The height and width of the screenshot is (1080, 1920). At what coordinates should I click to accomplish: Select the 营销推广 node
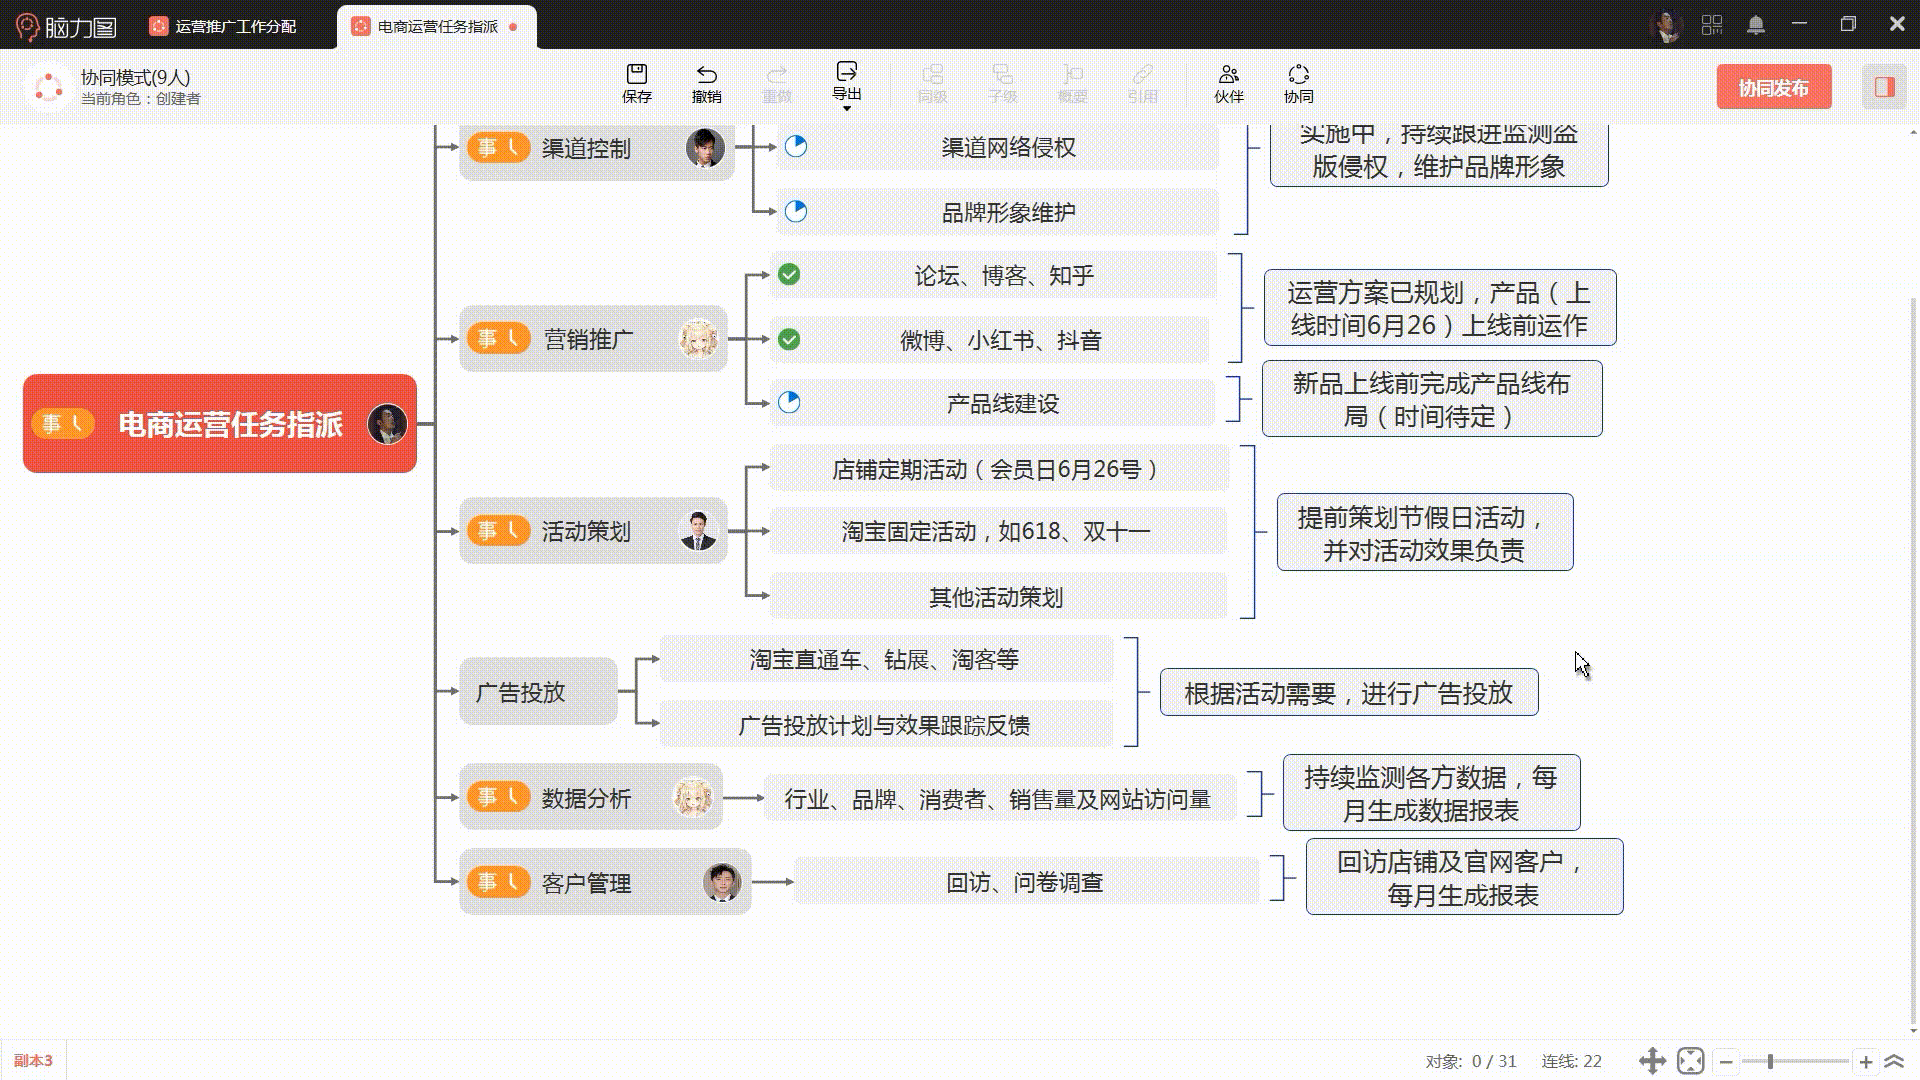pos(593,339)
